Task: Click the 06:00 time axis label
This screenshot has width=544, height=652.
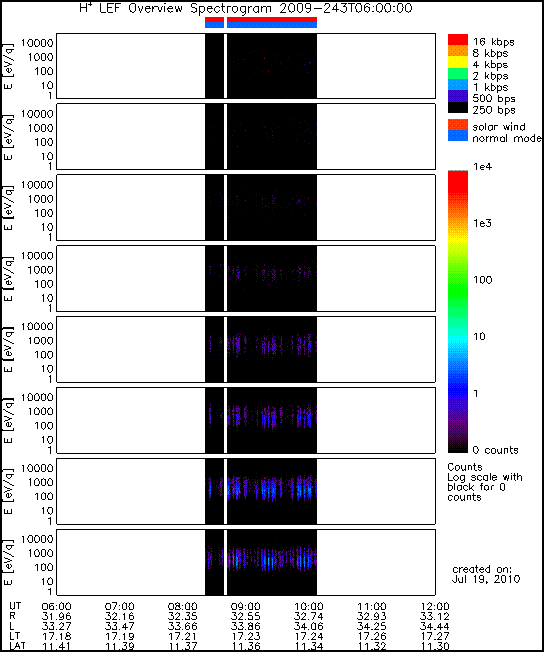Action: [x=57, y=607]
